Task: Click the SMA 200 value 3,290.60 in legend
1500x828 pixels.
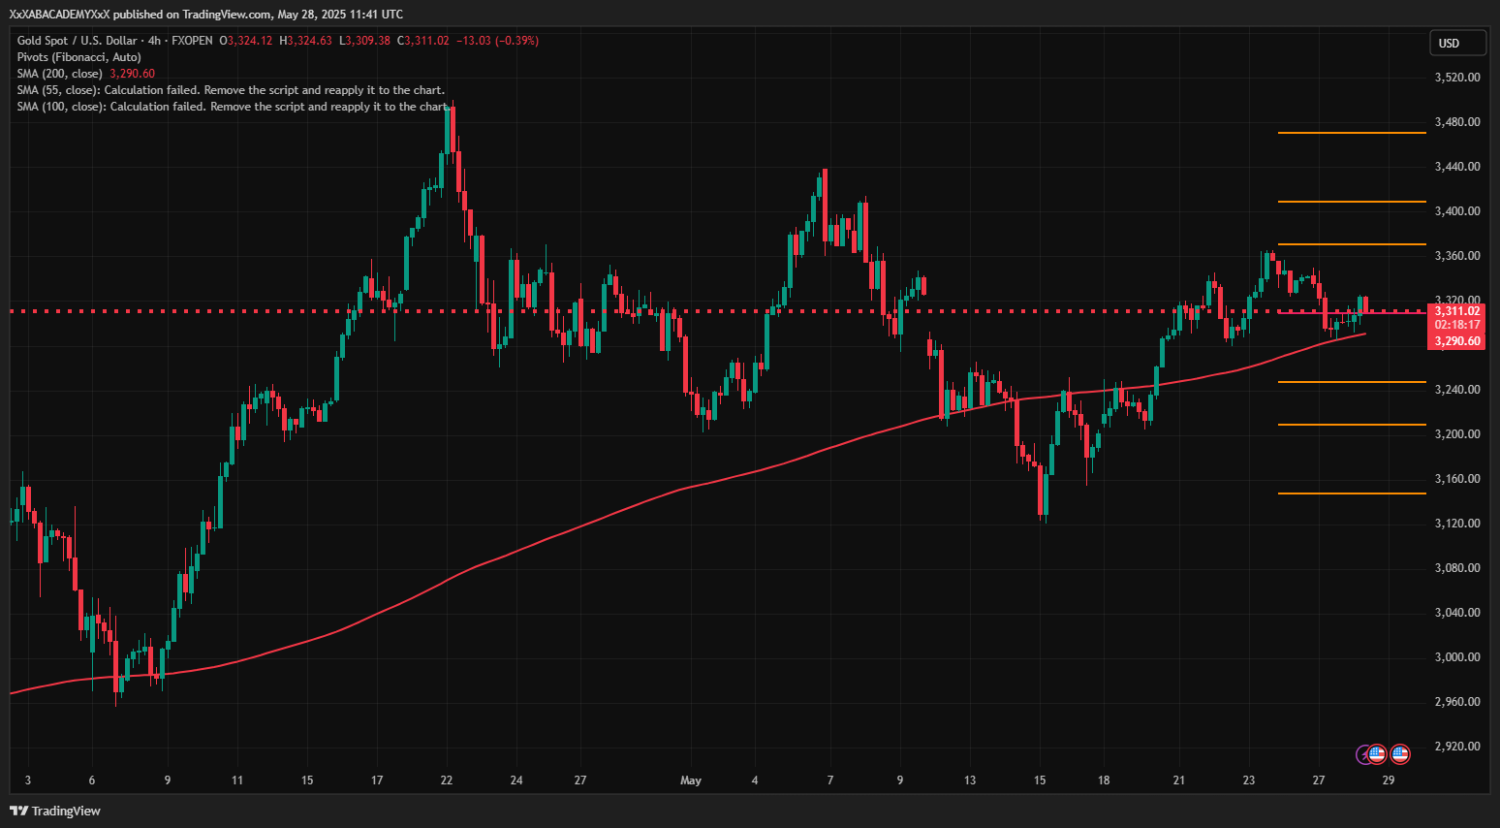Action: tap(132, 74)
